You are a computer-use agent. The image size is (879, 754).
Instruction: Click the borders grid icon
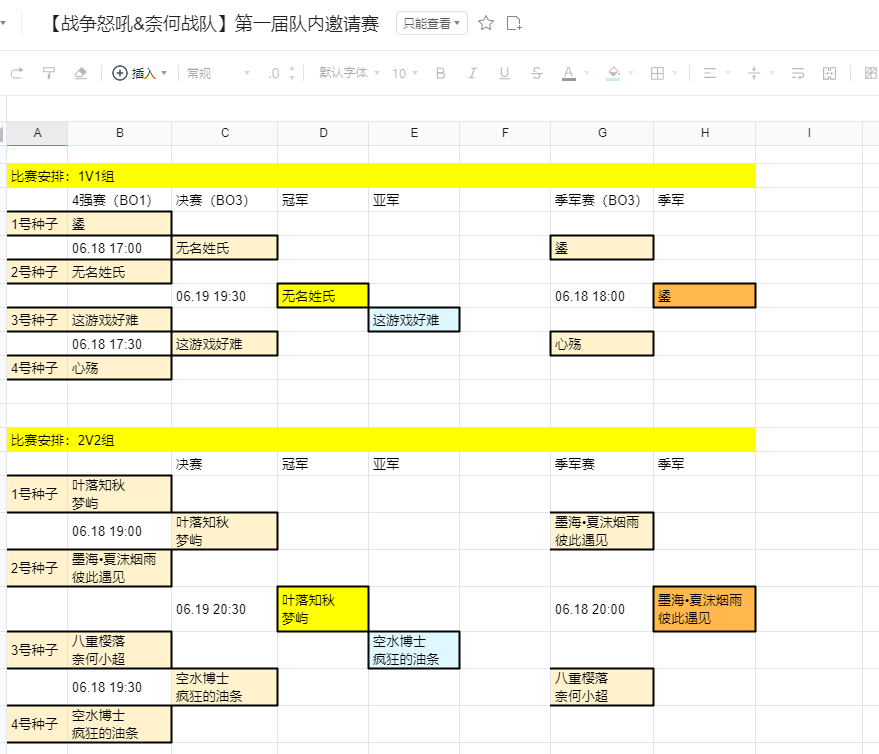coord(658,73)
